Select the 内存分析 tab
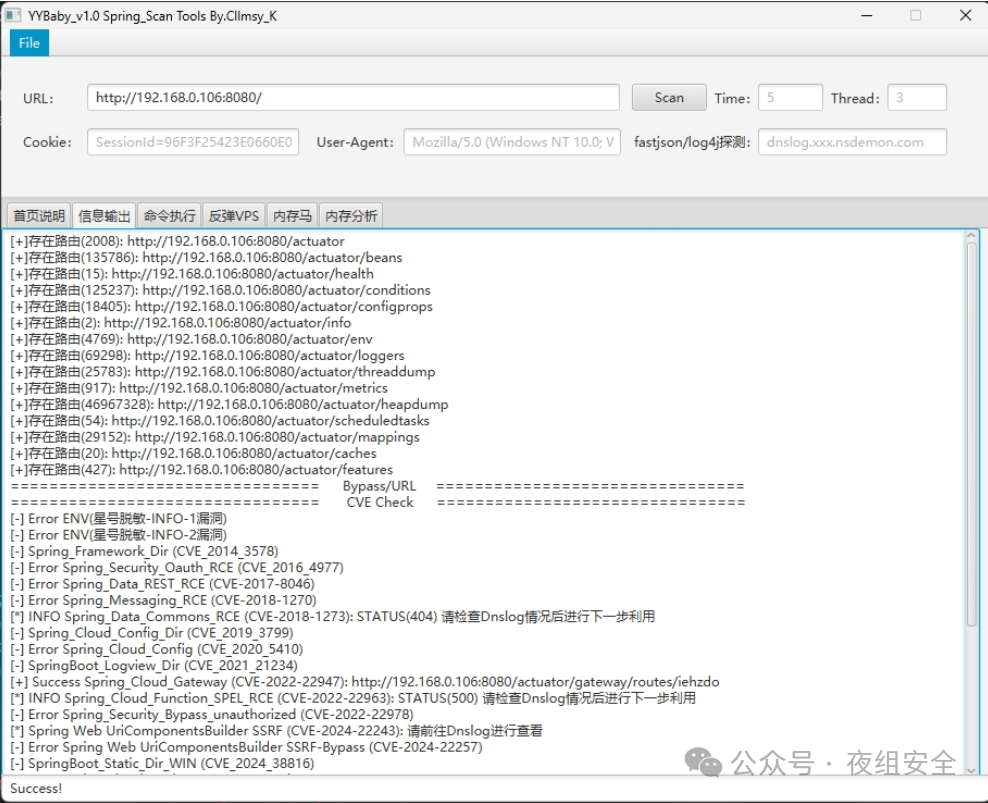This screenshot has height=803, width=988. [x=351, y=216]
